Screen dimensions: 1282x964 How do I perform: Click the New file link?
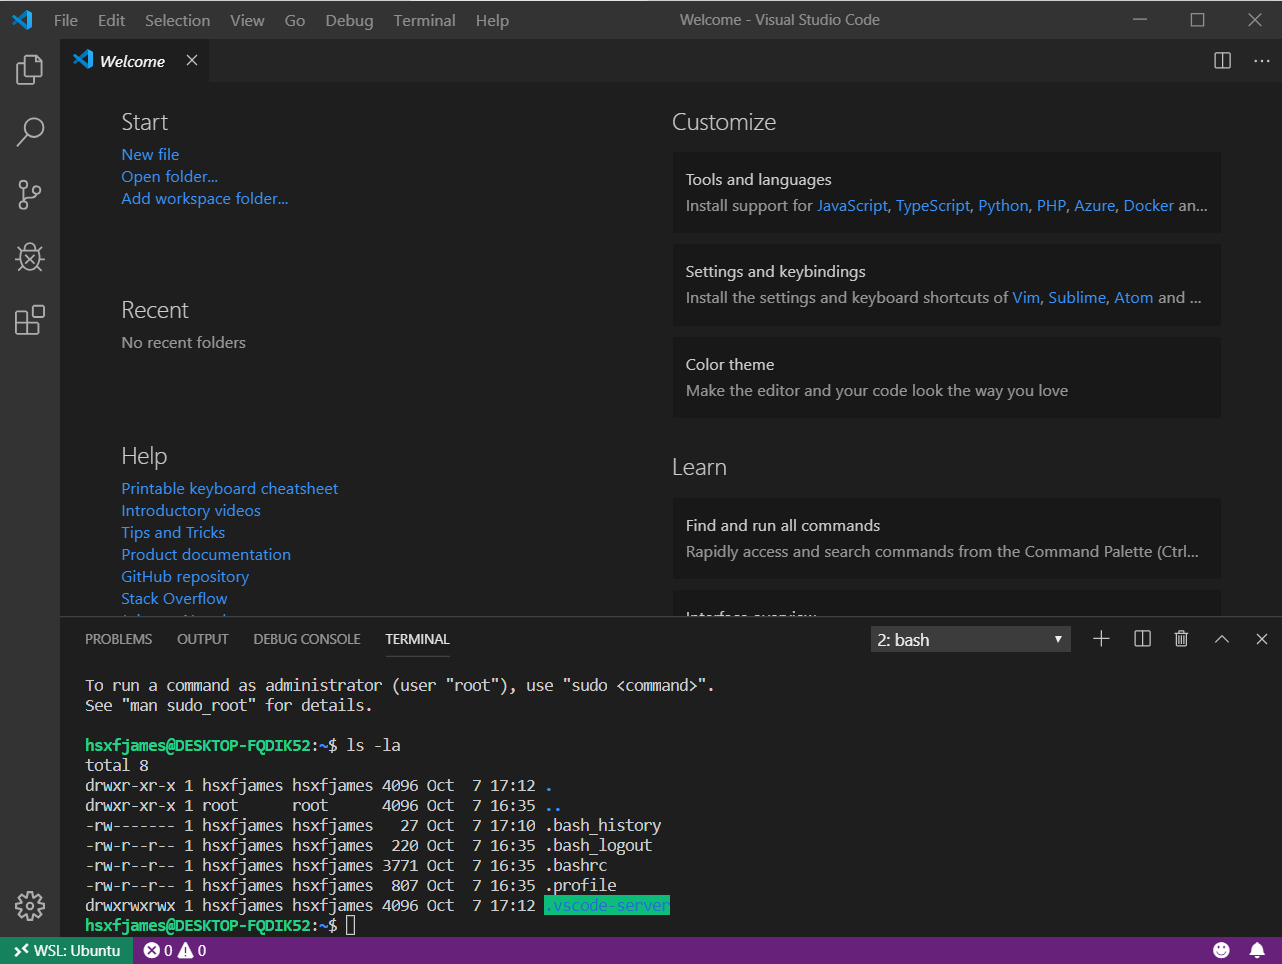click(150, 154)
